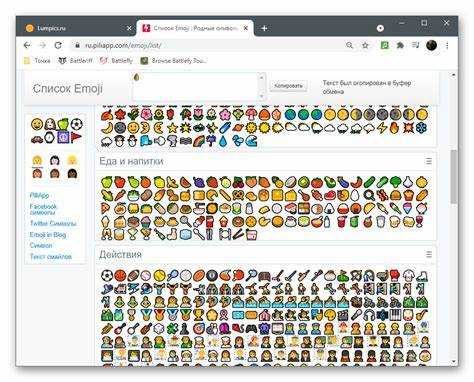Pick the ice skate emoji
The height and width of the screenshot is (382, 474).
(x=422, y=275)
